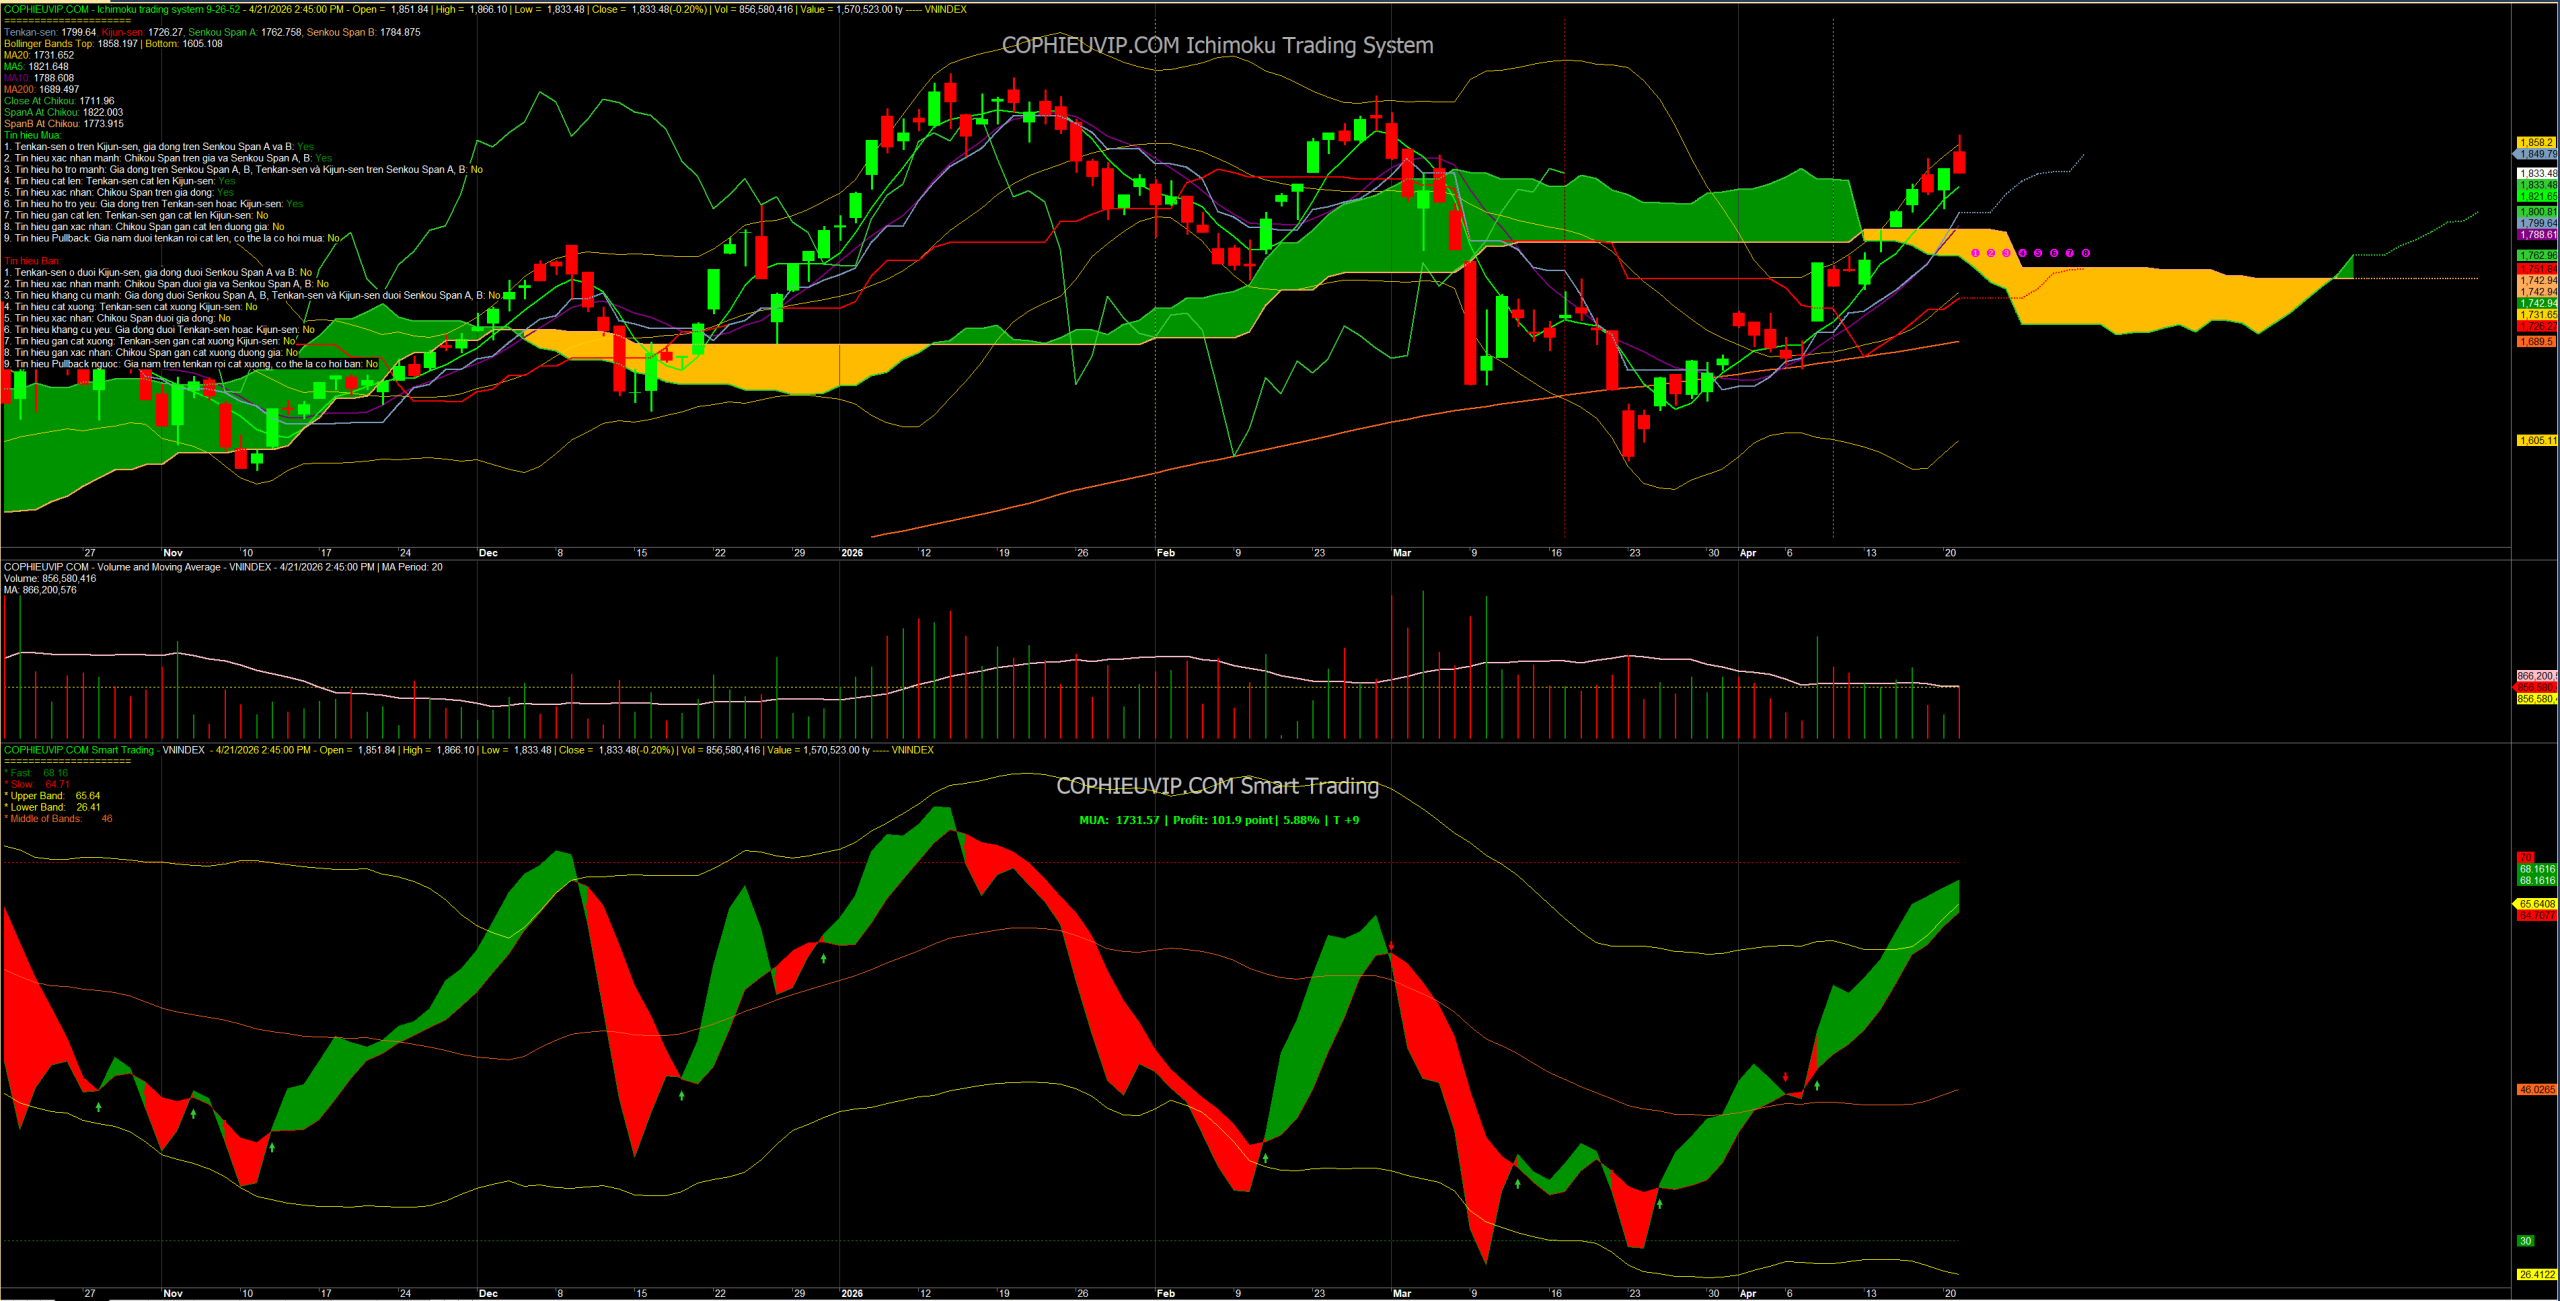Click the 1,689.5 orange MA200 price label
This screenshot has width=2560, height=1301.
[2535, 342]
